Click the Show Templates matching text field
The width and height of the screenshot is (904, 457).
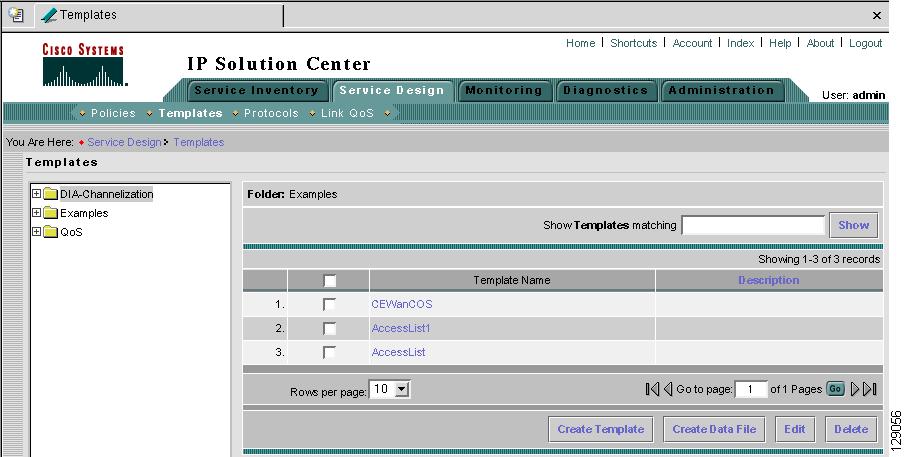[x=753, y=225]
